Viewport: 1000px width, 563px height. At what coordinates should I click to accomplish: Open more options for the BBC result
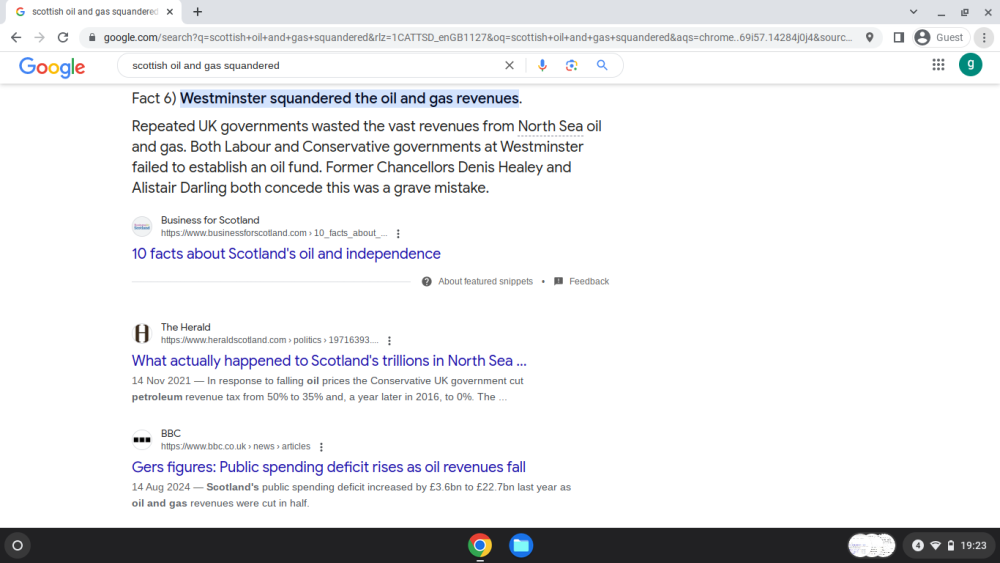point(321,447)
